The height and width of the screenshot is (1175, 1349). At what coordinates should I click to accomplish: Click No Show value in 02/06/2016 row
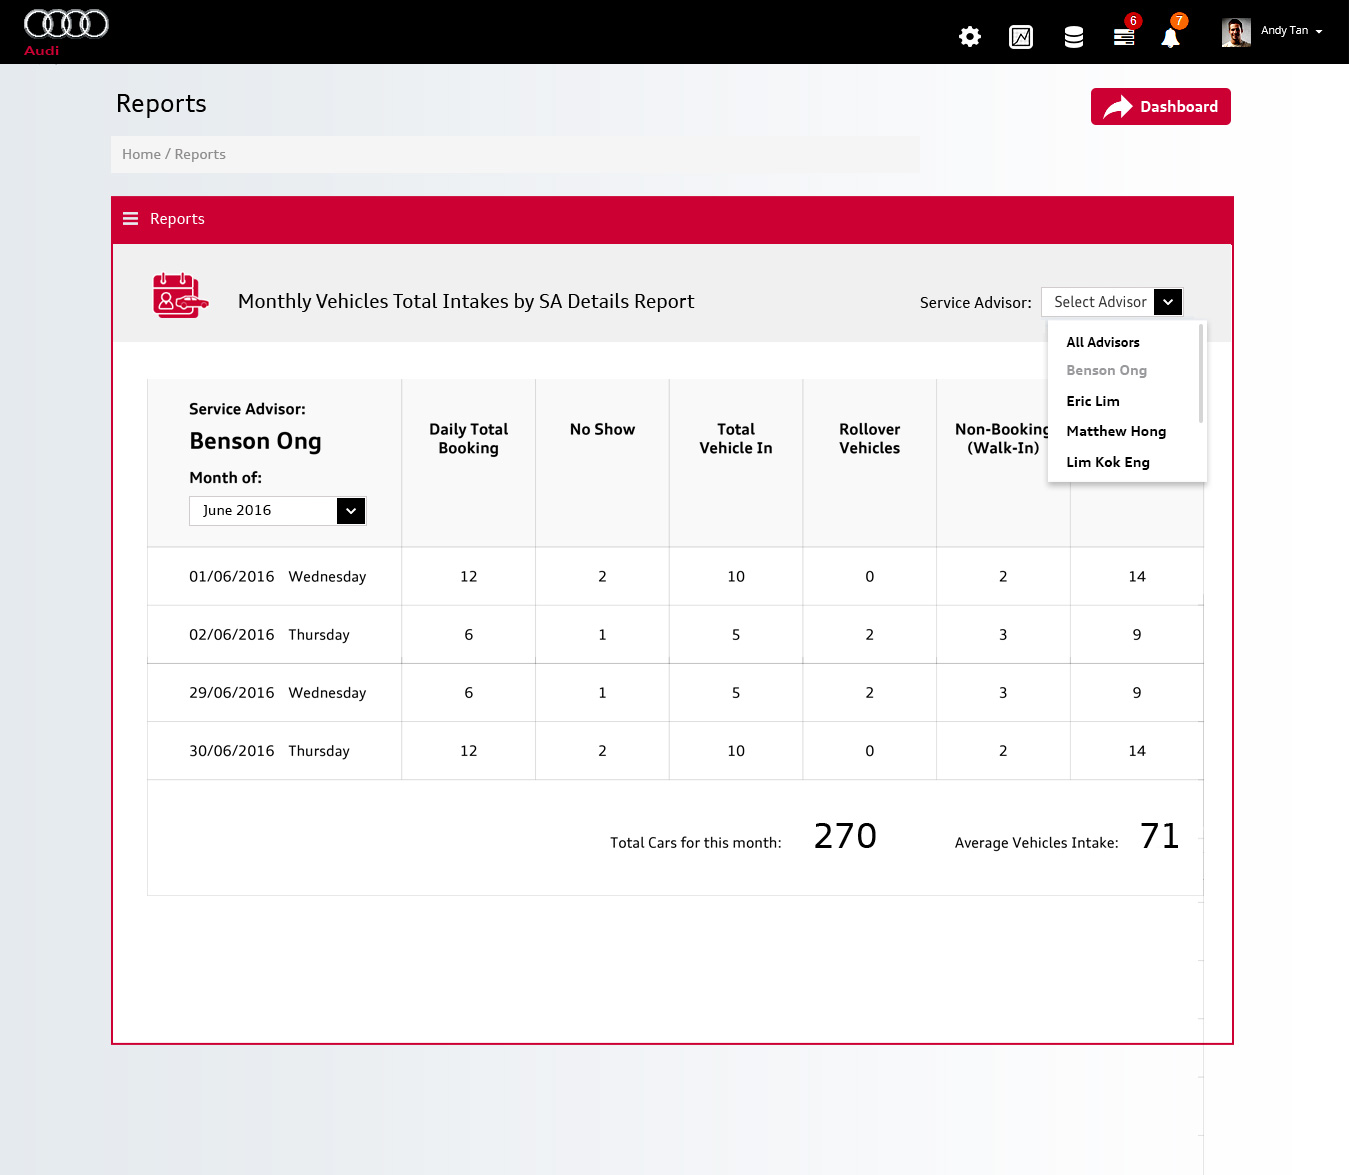pos(602,635)
